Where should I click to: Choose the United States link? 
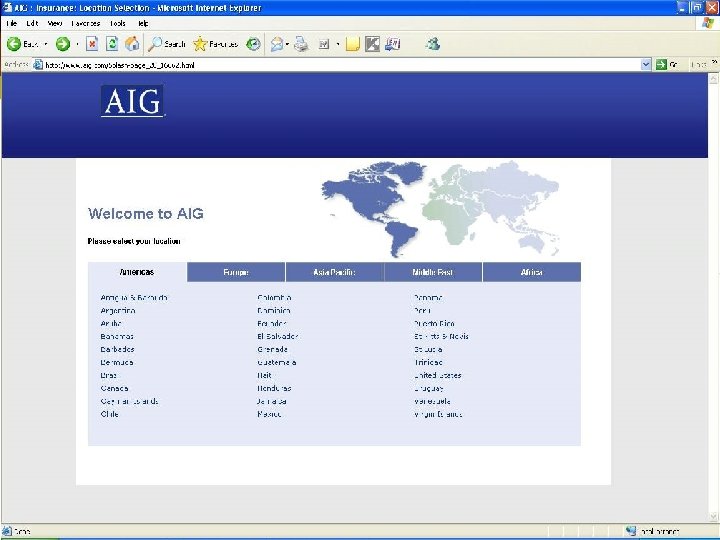click(x=438, y=375)
